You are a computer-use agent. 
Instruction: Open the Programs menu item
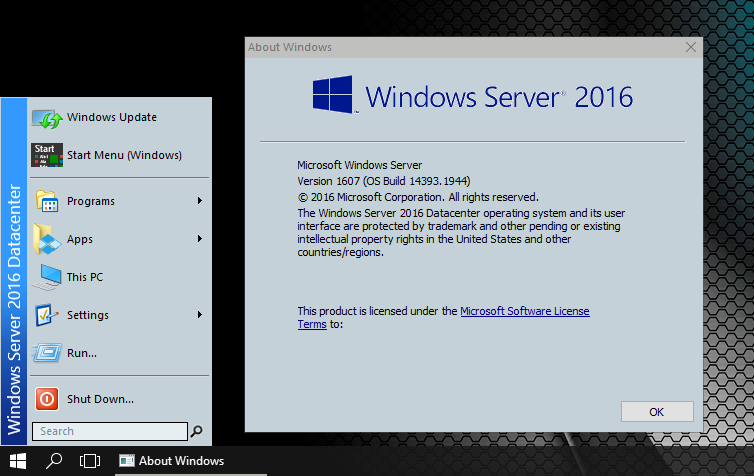91,201
